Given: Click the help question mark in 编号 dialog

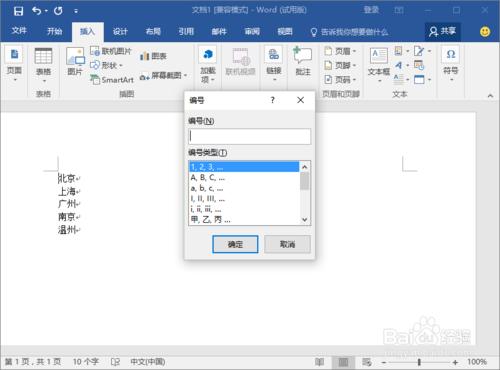Looking at the screenshot, I should 272,100.
